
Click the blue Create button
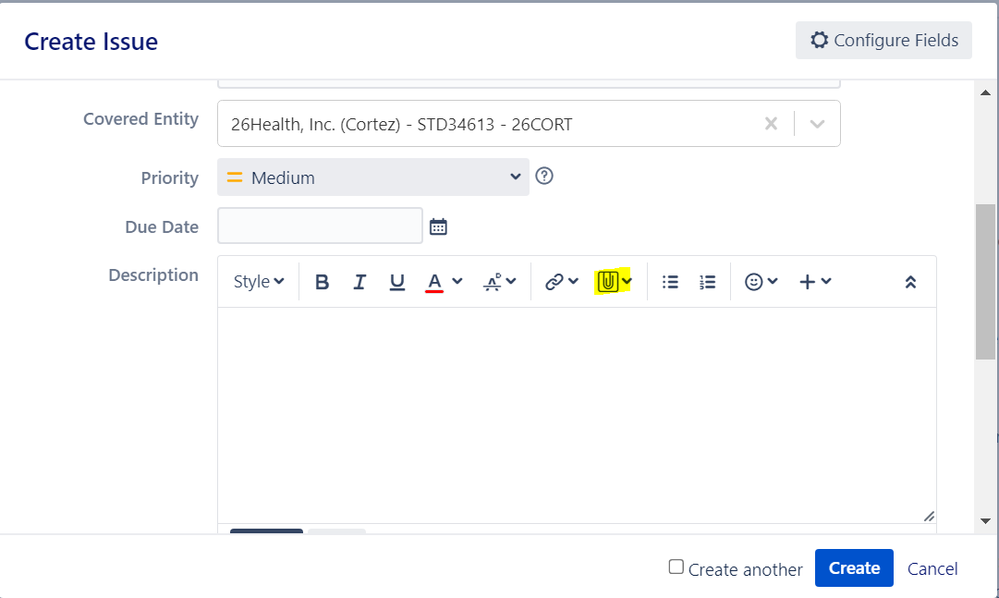point(854,568)
